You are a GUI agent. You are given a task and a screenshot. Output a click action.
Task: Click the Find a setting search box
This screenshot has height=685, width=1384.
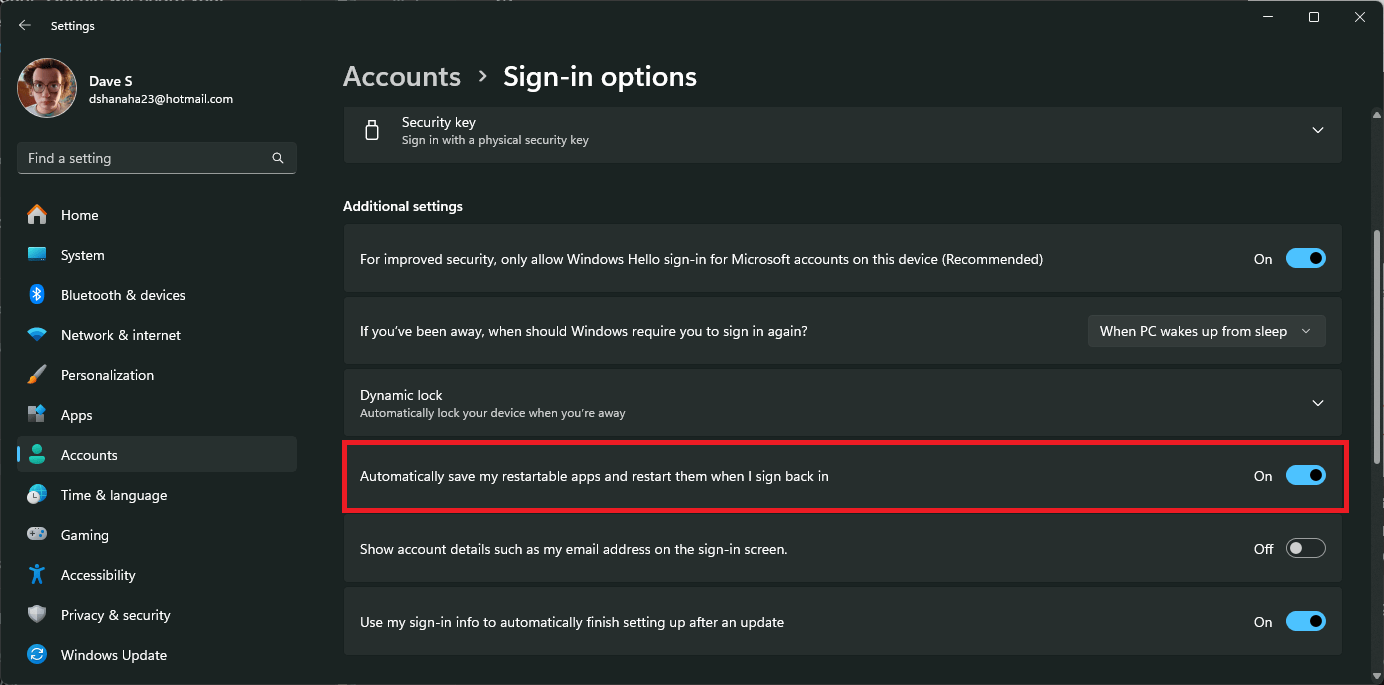pos(145,158)
